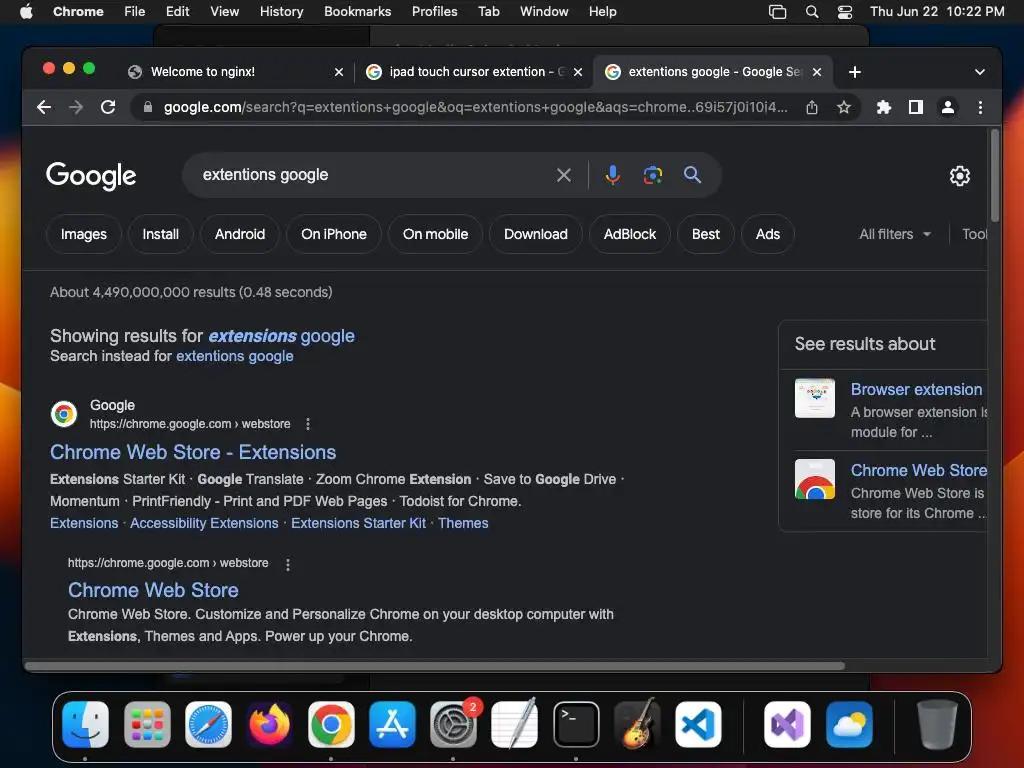Screen dimensions: 1024x768
Task: Launch Firefox from the dock
Action: (270, 724)
